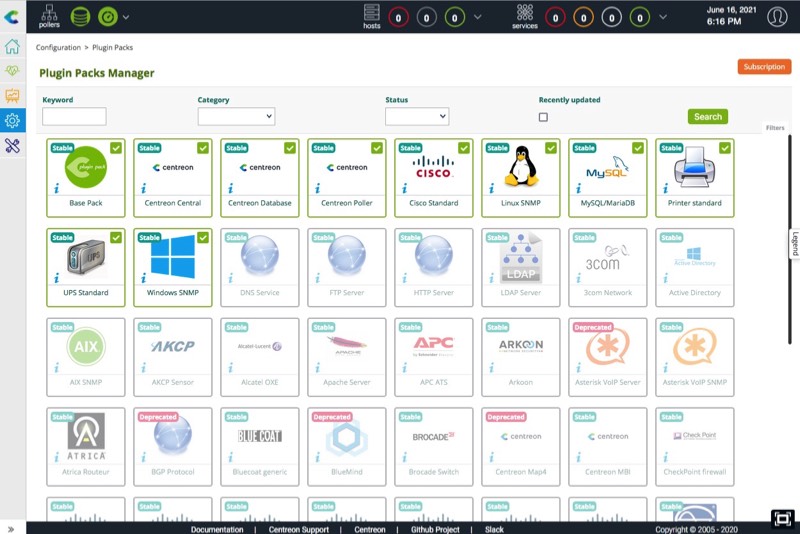This screenshot has height=534, width=800.
Task: Open the Reporting chart sidebar icon
Action: (x=12, y=96)
